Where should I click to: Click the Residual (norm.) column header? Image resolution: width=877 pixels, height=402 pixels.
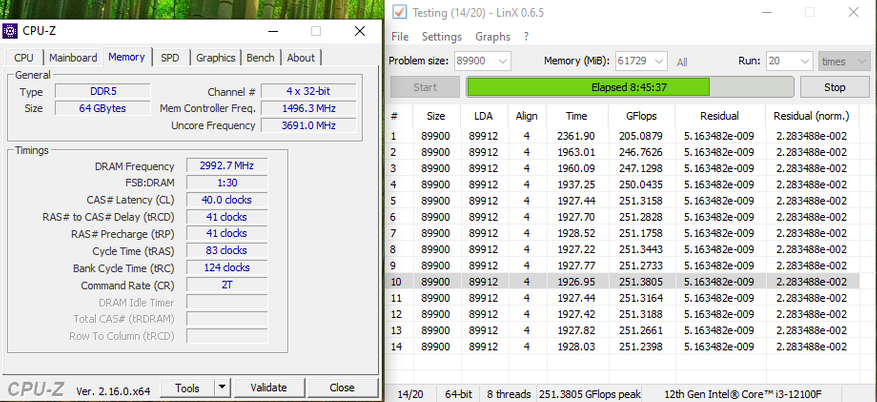812,116
